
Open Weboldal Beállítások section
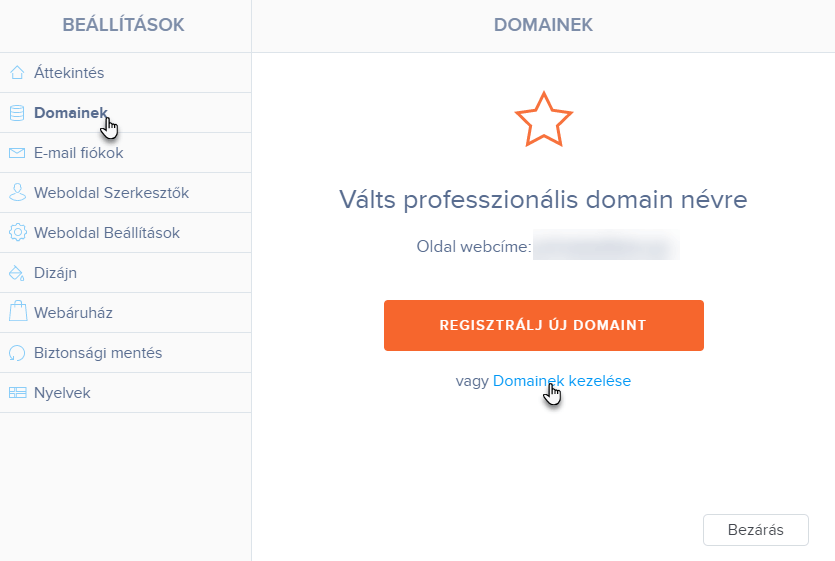pyautogui.click(x=126, y=233)
